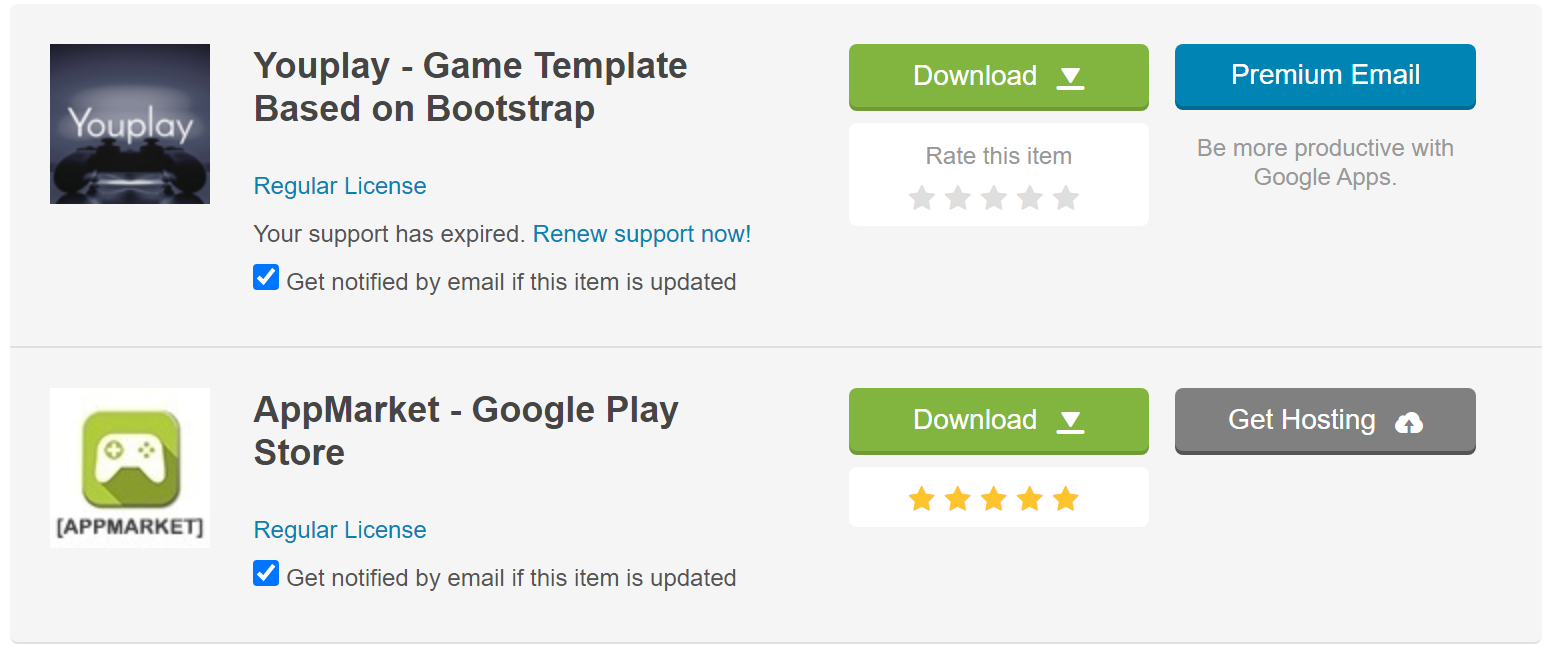
Task: Click the Get Hosting button
Action: coord(1325,421)
